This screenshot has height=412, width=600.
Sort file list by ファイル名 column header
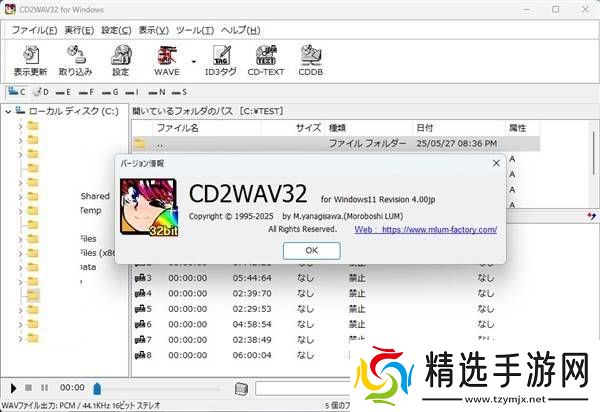pos(177,128)
